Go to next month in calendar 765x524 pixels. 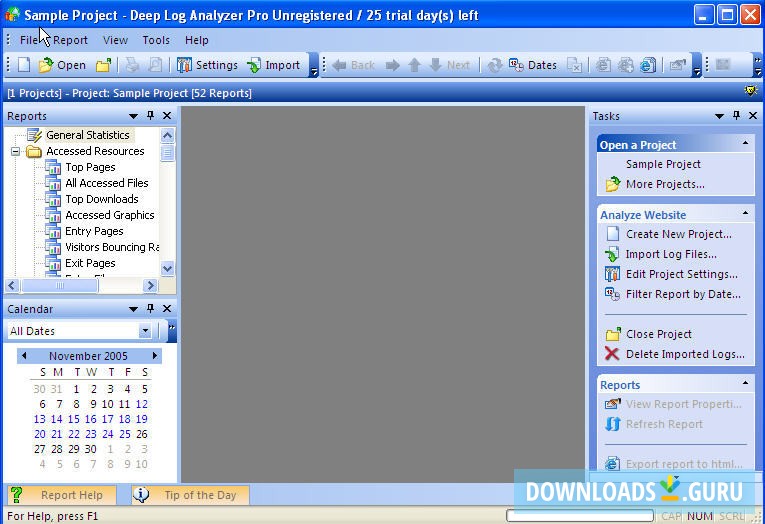pyautogui.click(x=155, y=355)
